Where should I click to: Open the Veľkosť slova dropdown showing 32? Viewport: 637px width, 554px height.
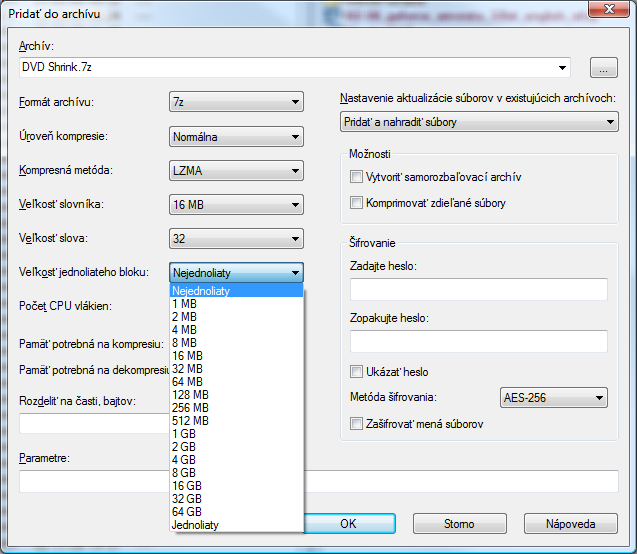tap(236, 239)
